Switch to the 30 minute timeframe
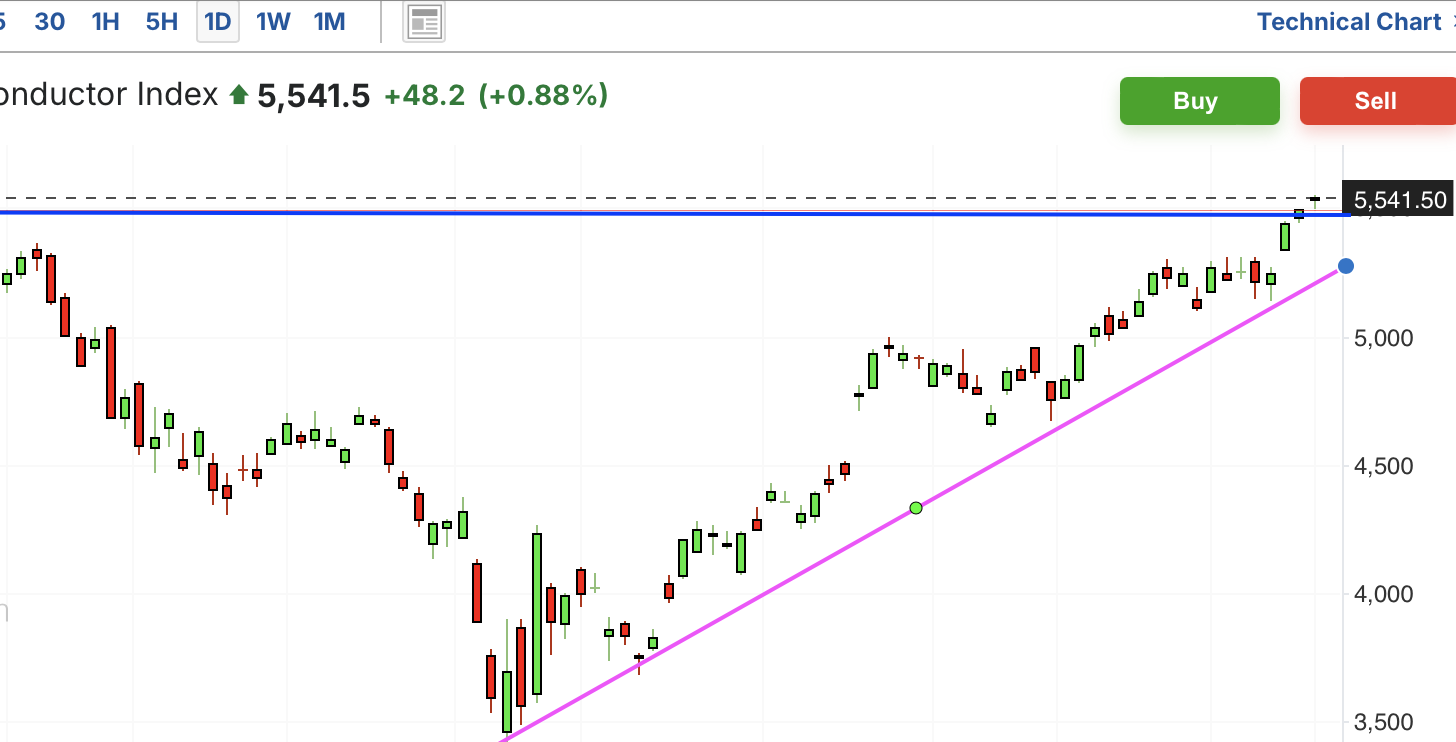The height and width of the screenshot is (742, 1456). (x=50, y=22)
